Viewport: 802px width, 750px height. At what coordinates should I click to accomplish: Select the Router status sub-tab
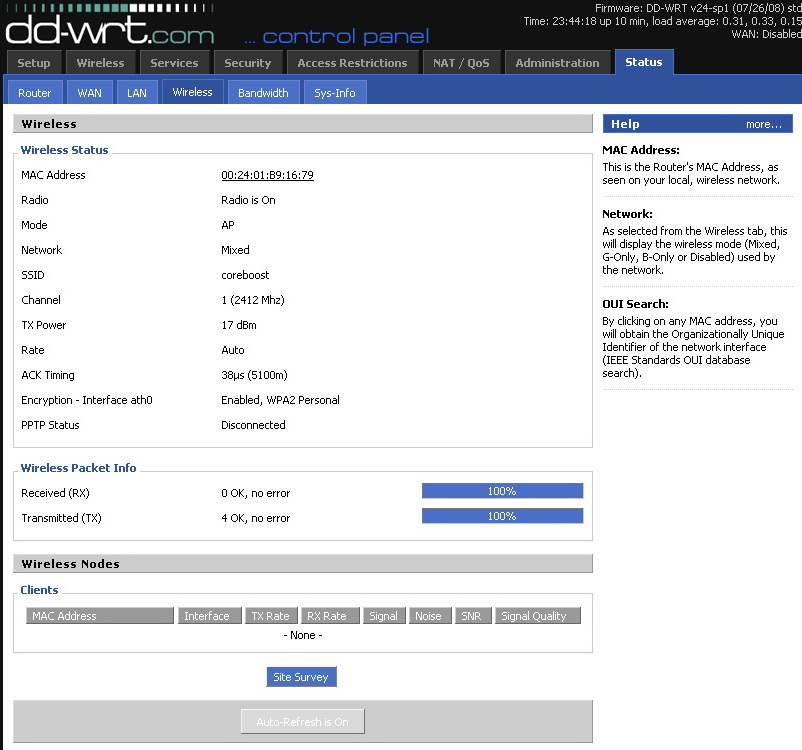(x=35, y=93)
